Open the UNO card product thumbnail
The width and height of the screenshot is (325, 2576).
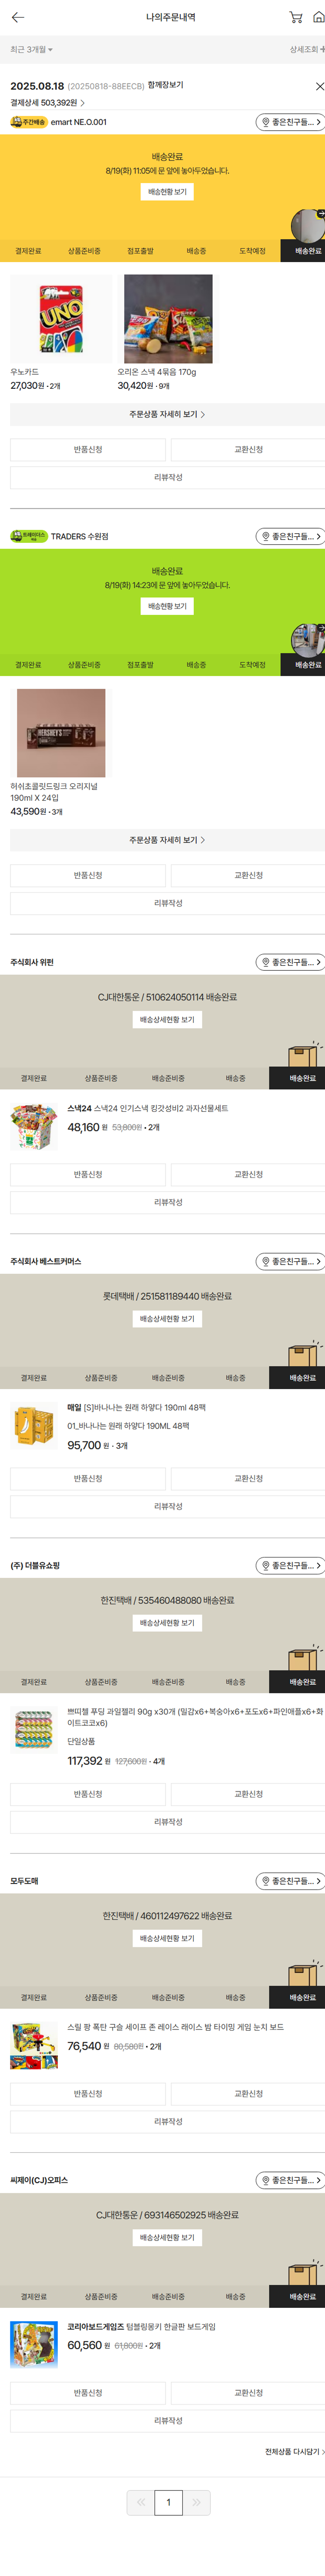pos(61,319)
